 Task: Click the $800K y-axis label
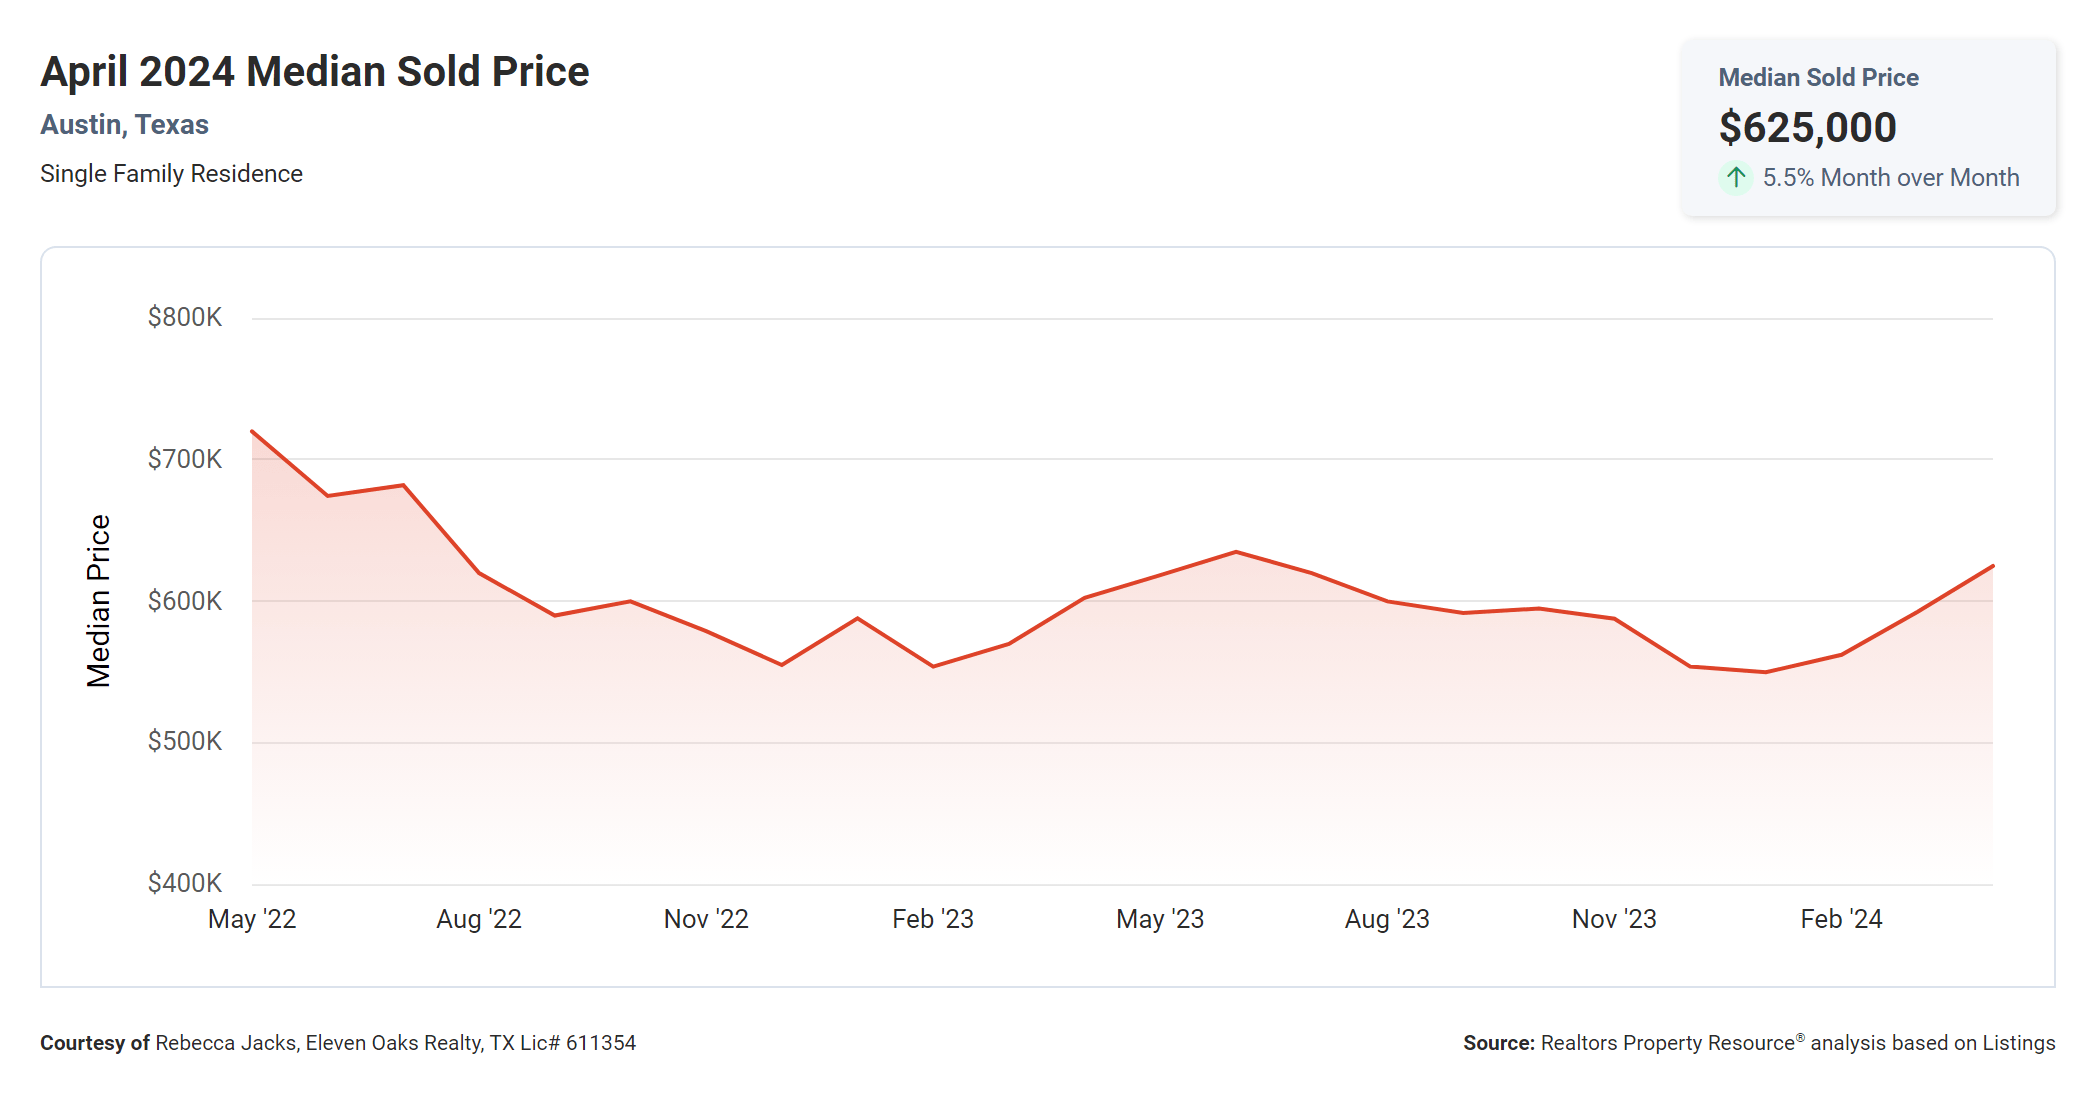[185, 318]
